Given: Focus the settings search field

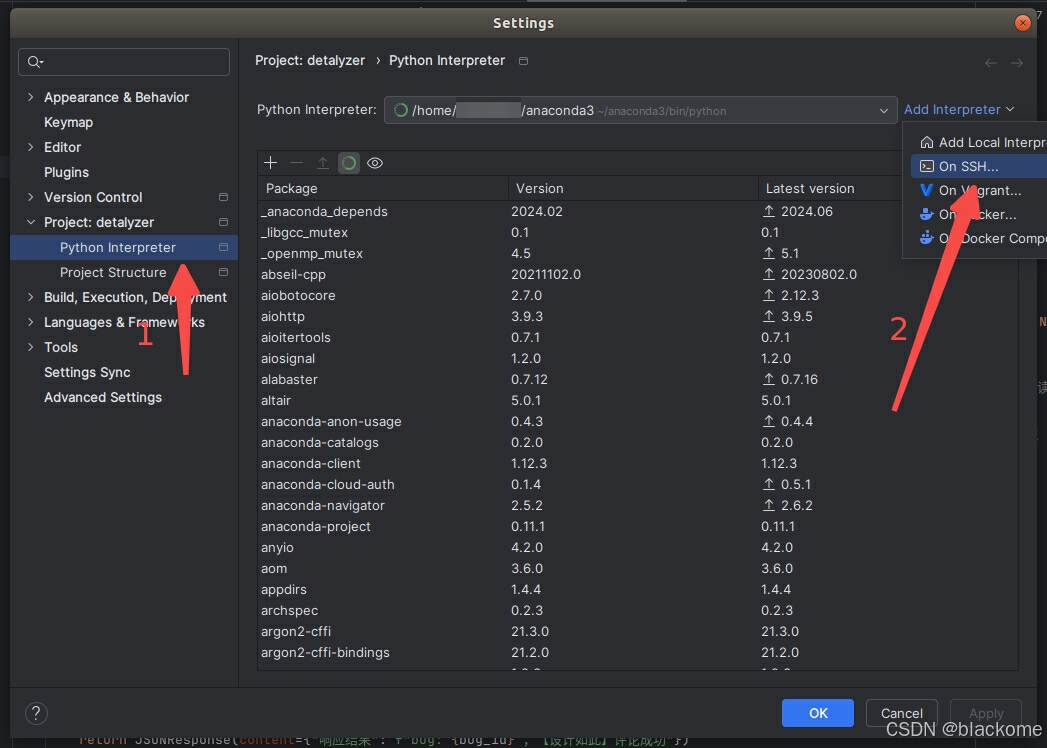Looking at the screenshot, I should [124, 62].
